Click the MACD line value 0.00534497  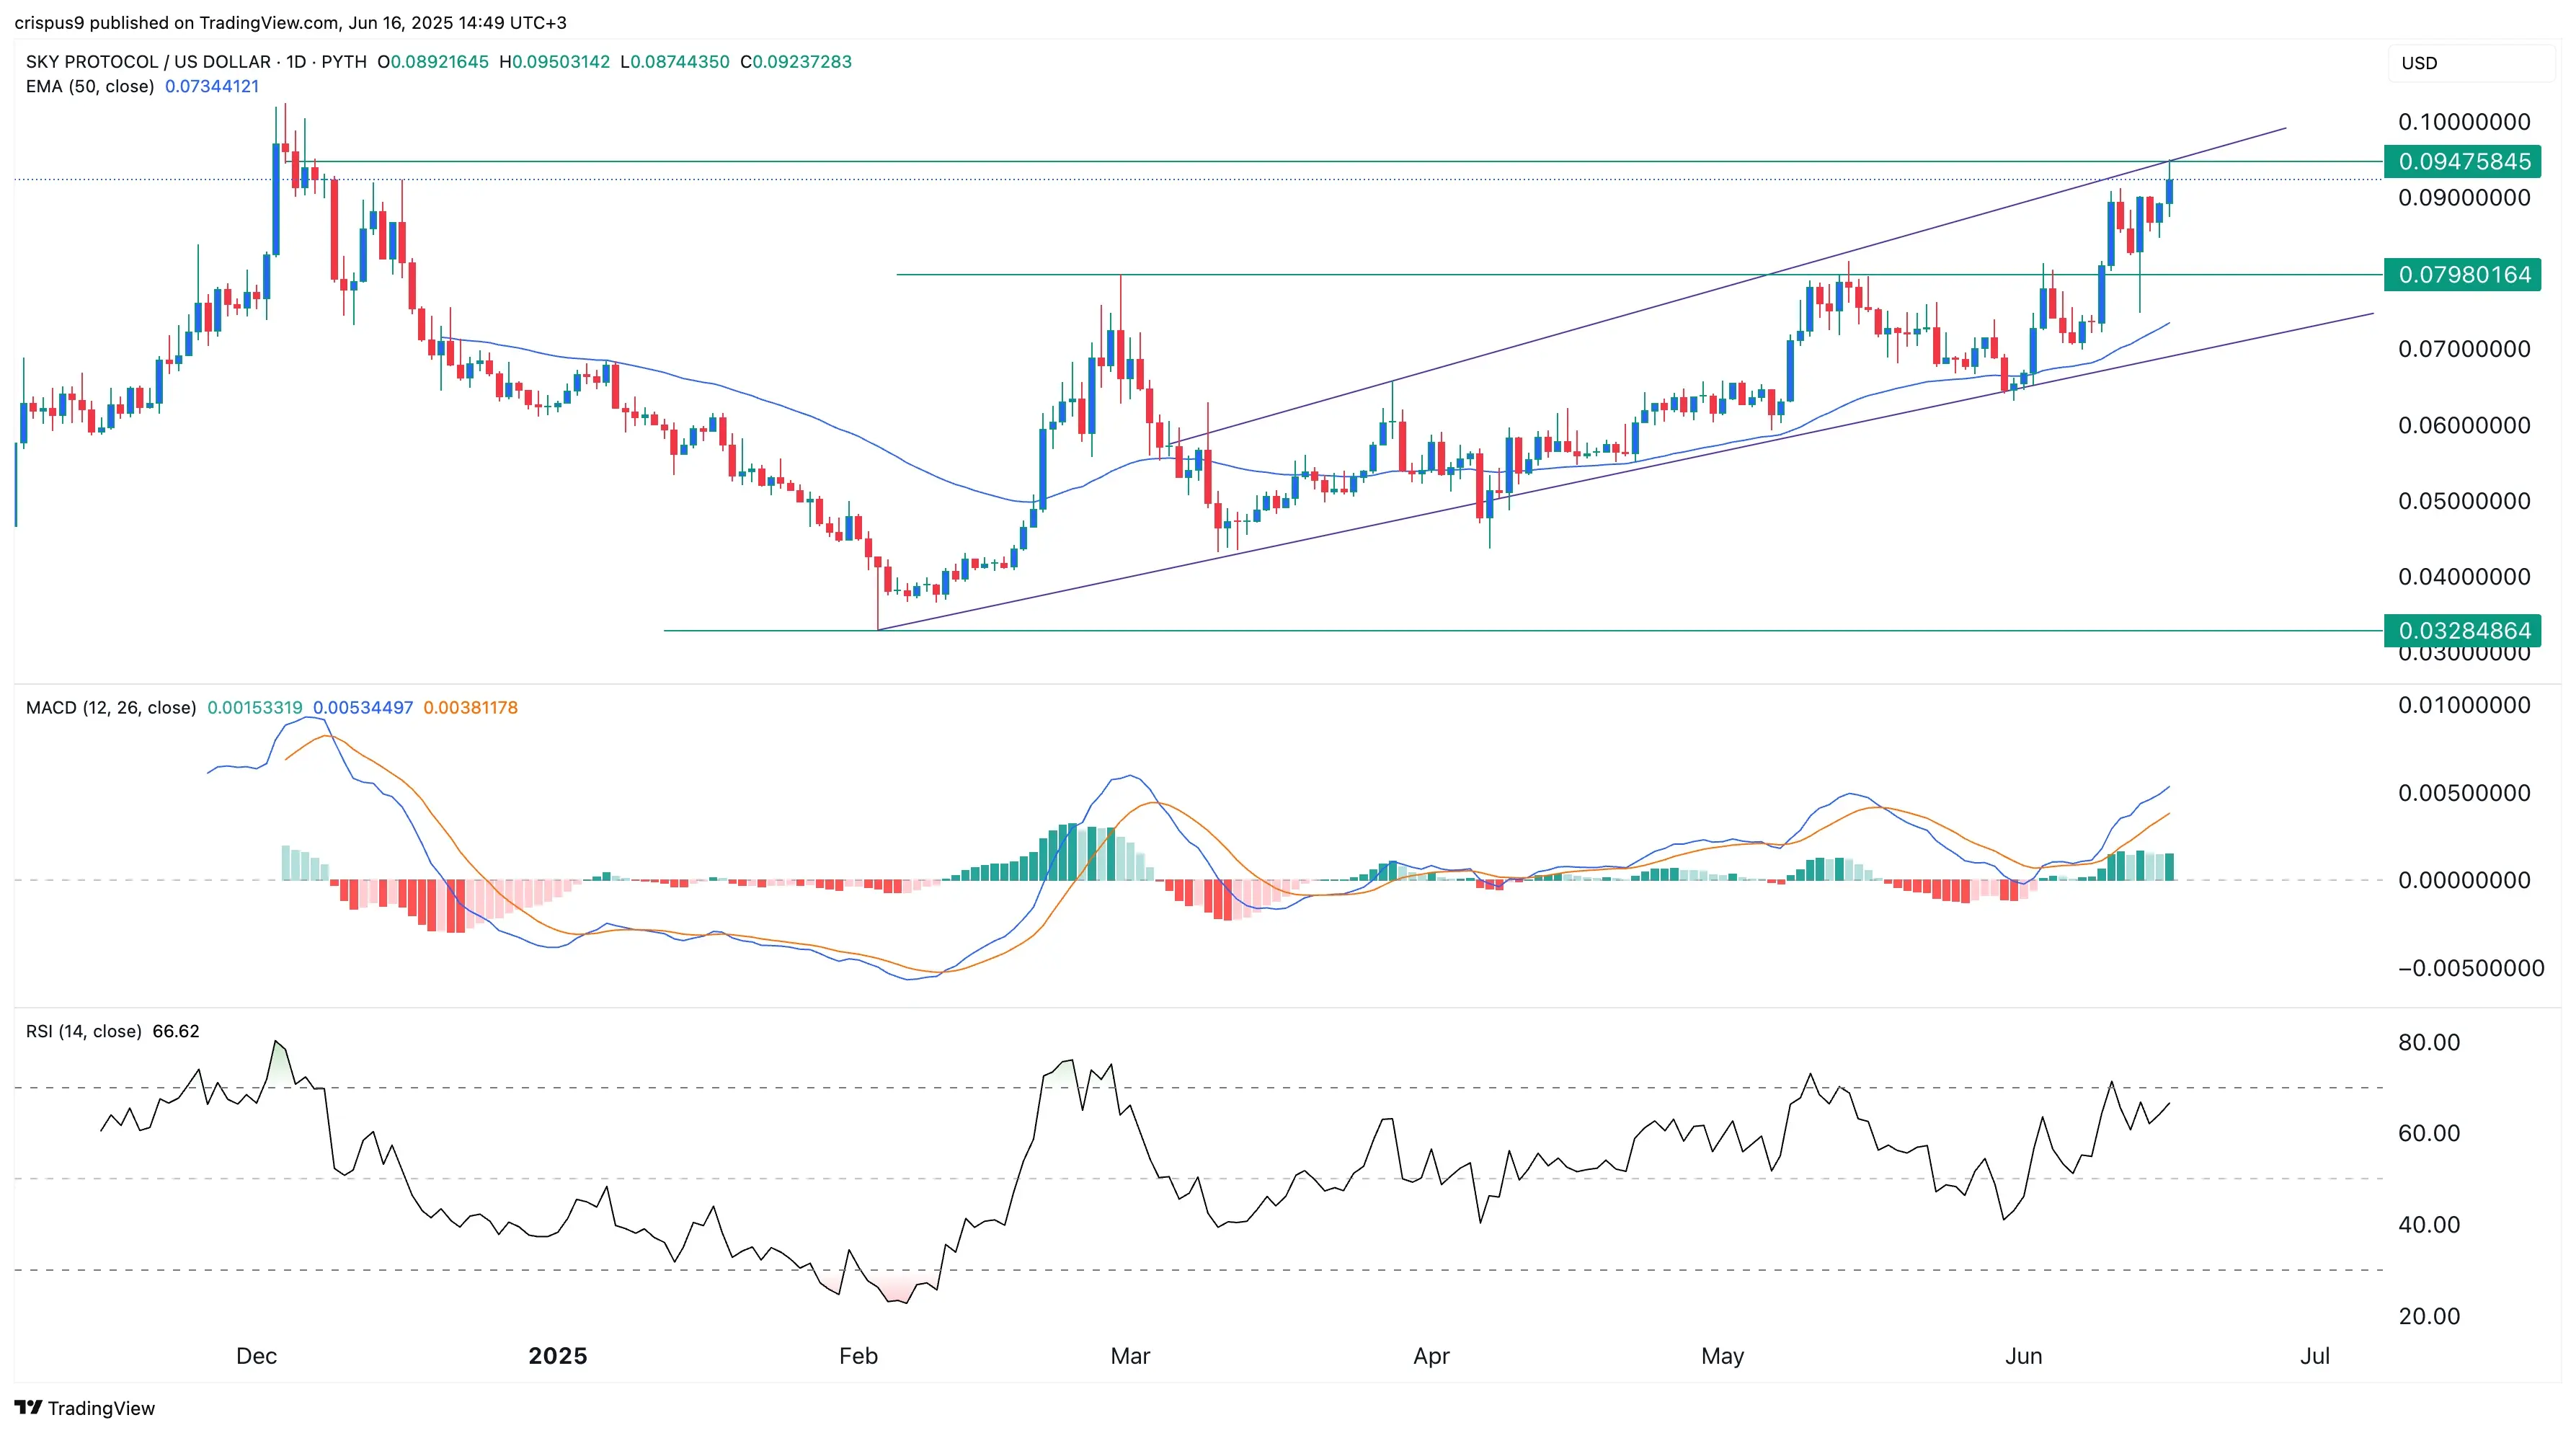[363, 708]
